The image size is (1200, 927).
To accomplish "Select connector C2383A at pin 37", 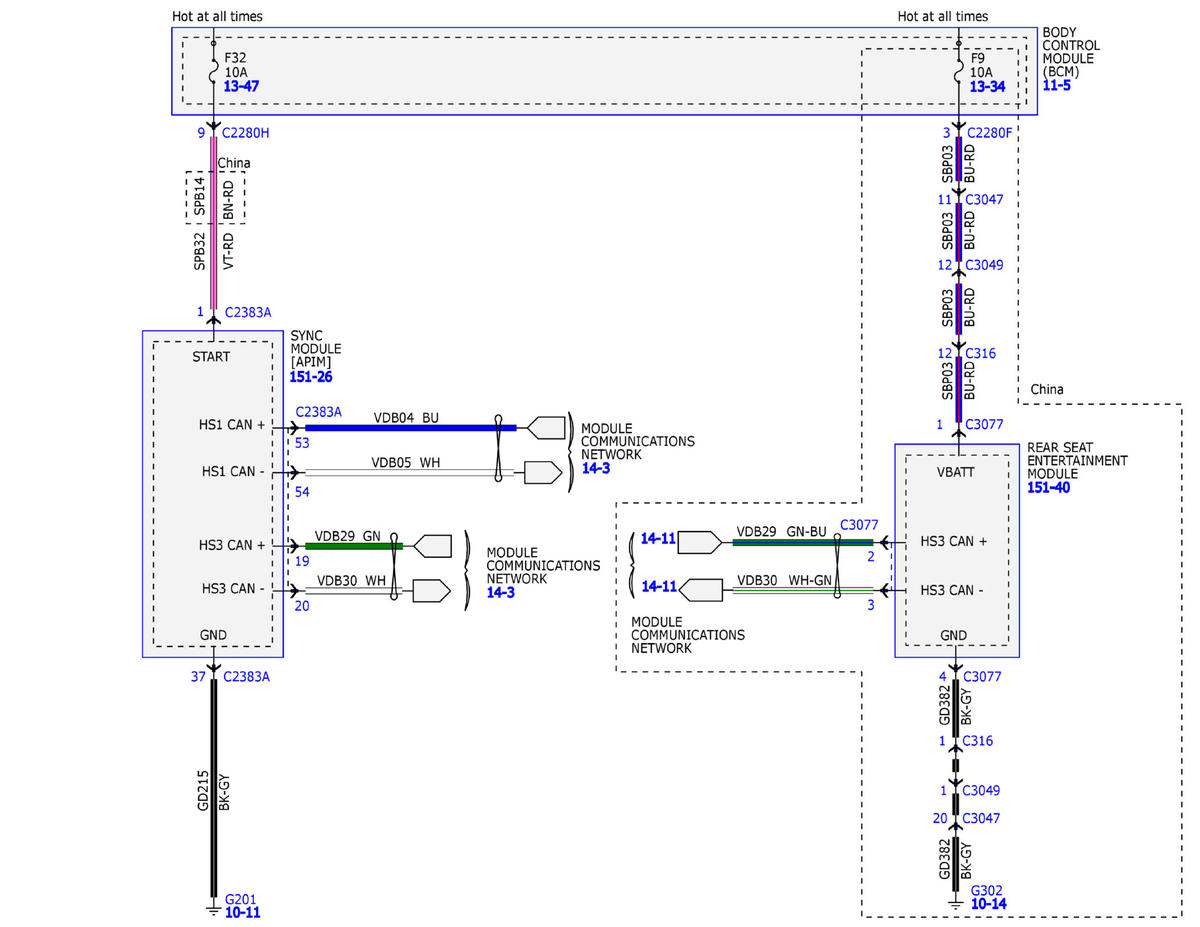I will click(x=247, y=677).
